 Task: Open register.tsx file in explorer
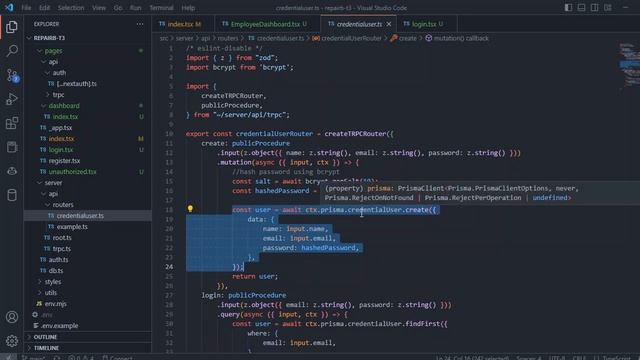[x=64, y=161]
